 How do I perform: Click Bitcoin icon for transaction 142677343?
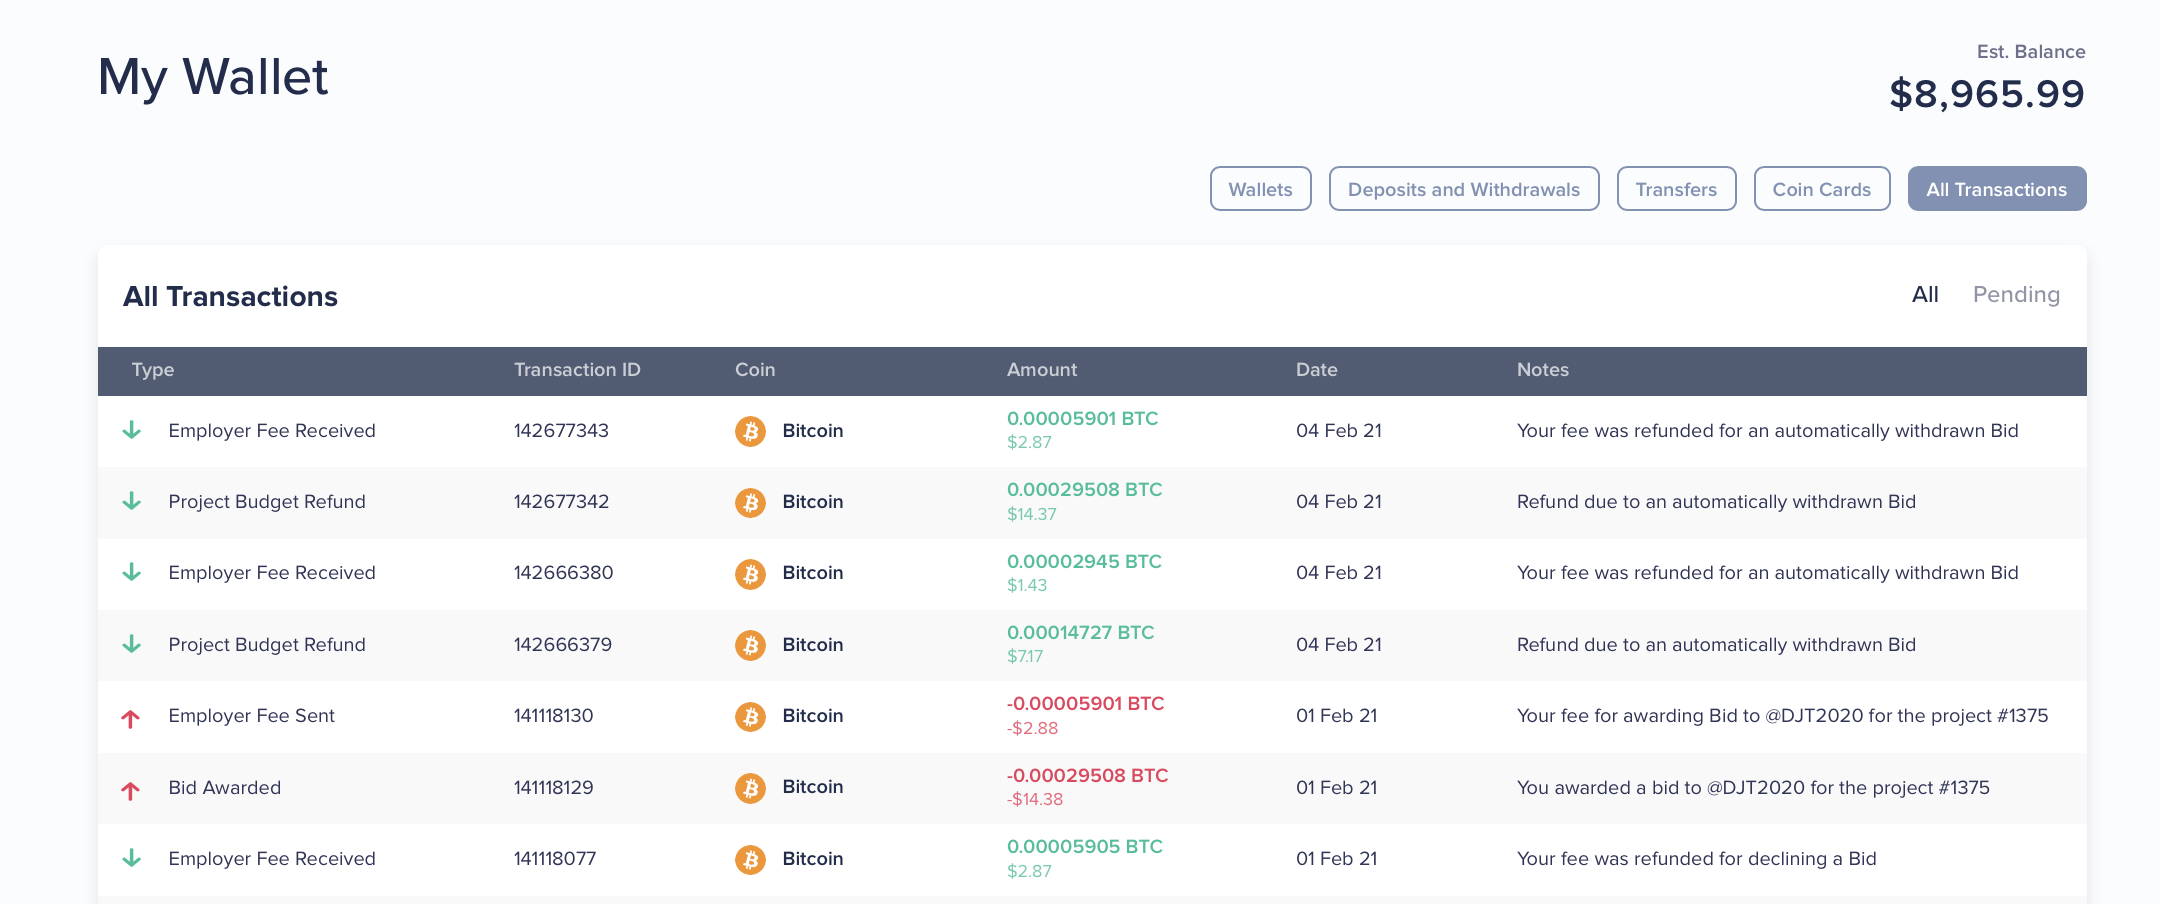click(x=750, y=431)
